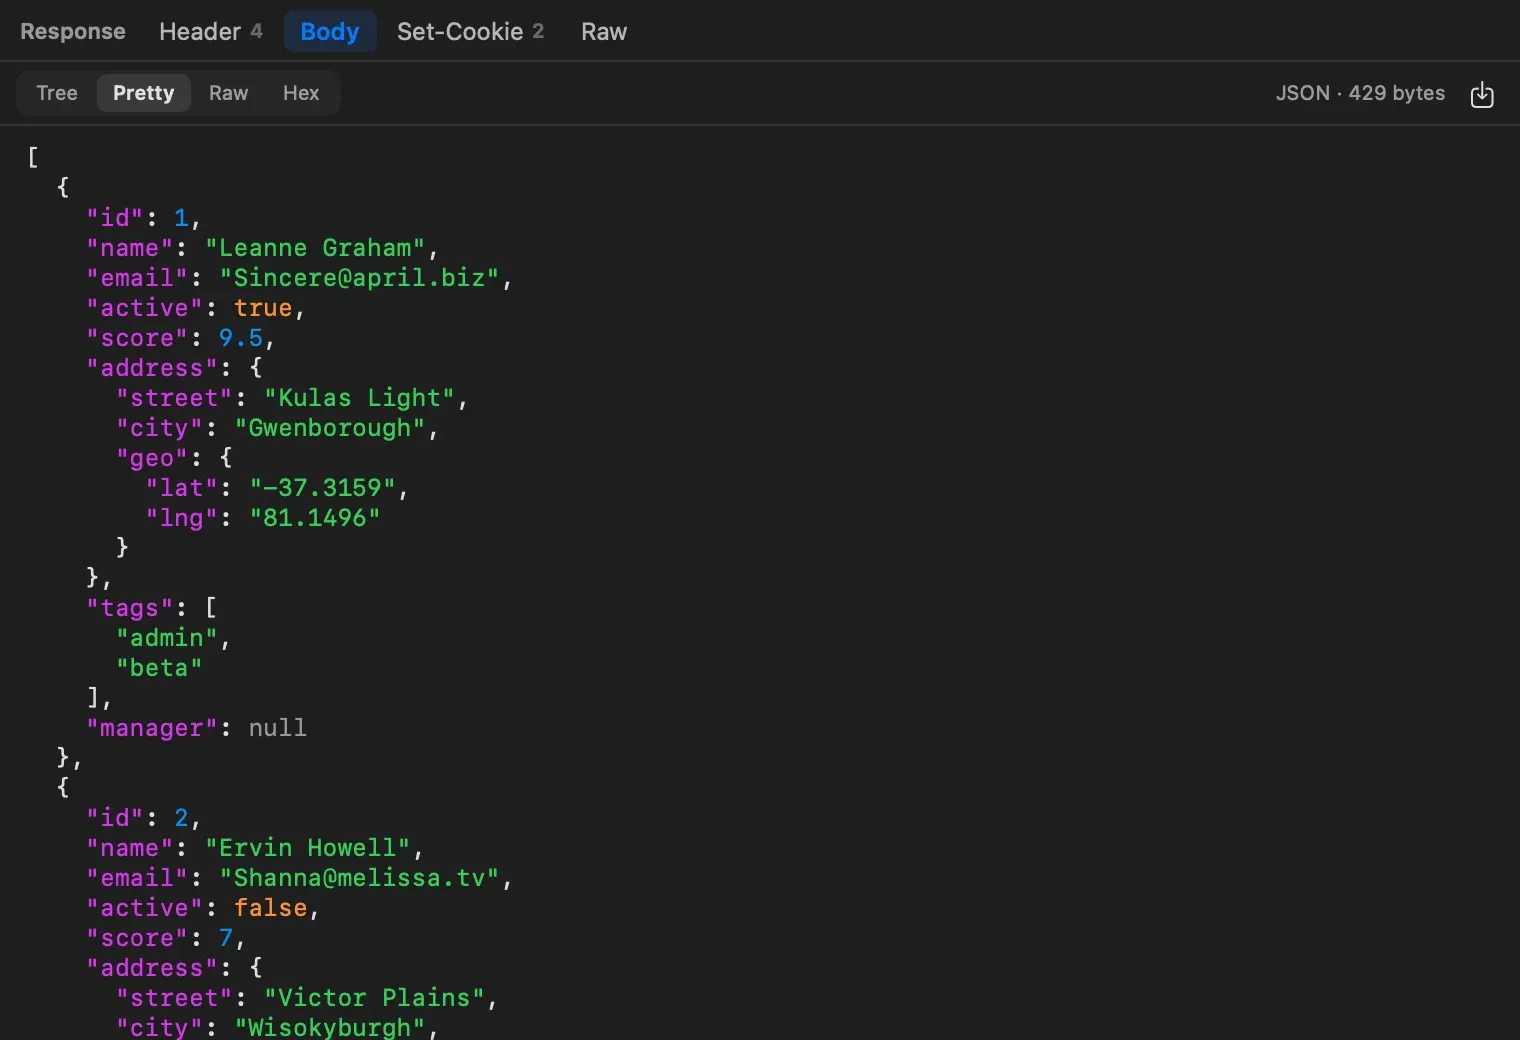
Task: Click the lat value "-37.3159"
Action: coord(322,488)
